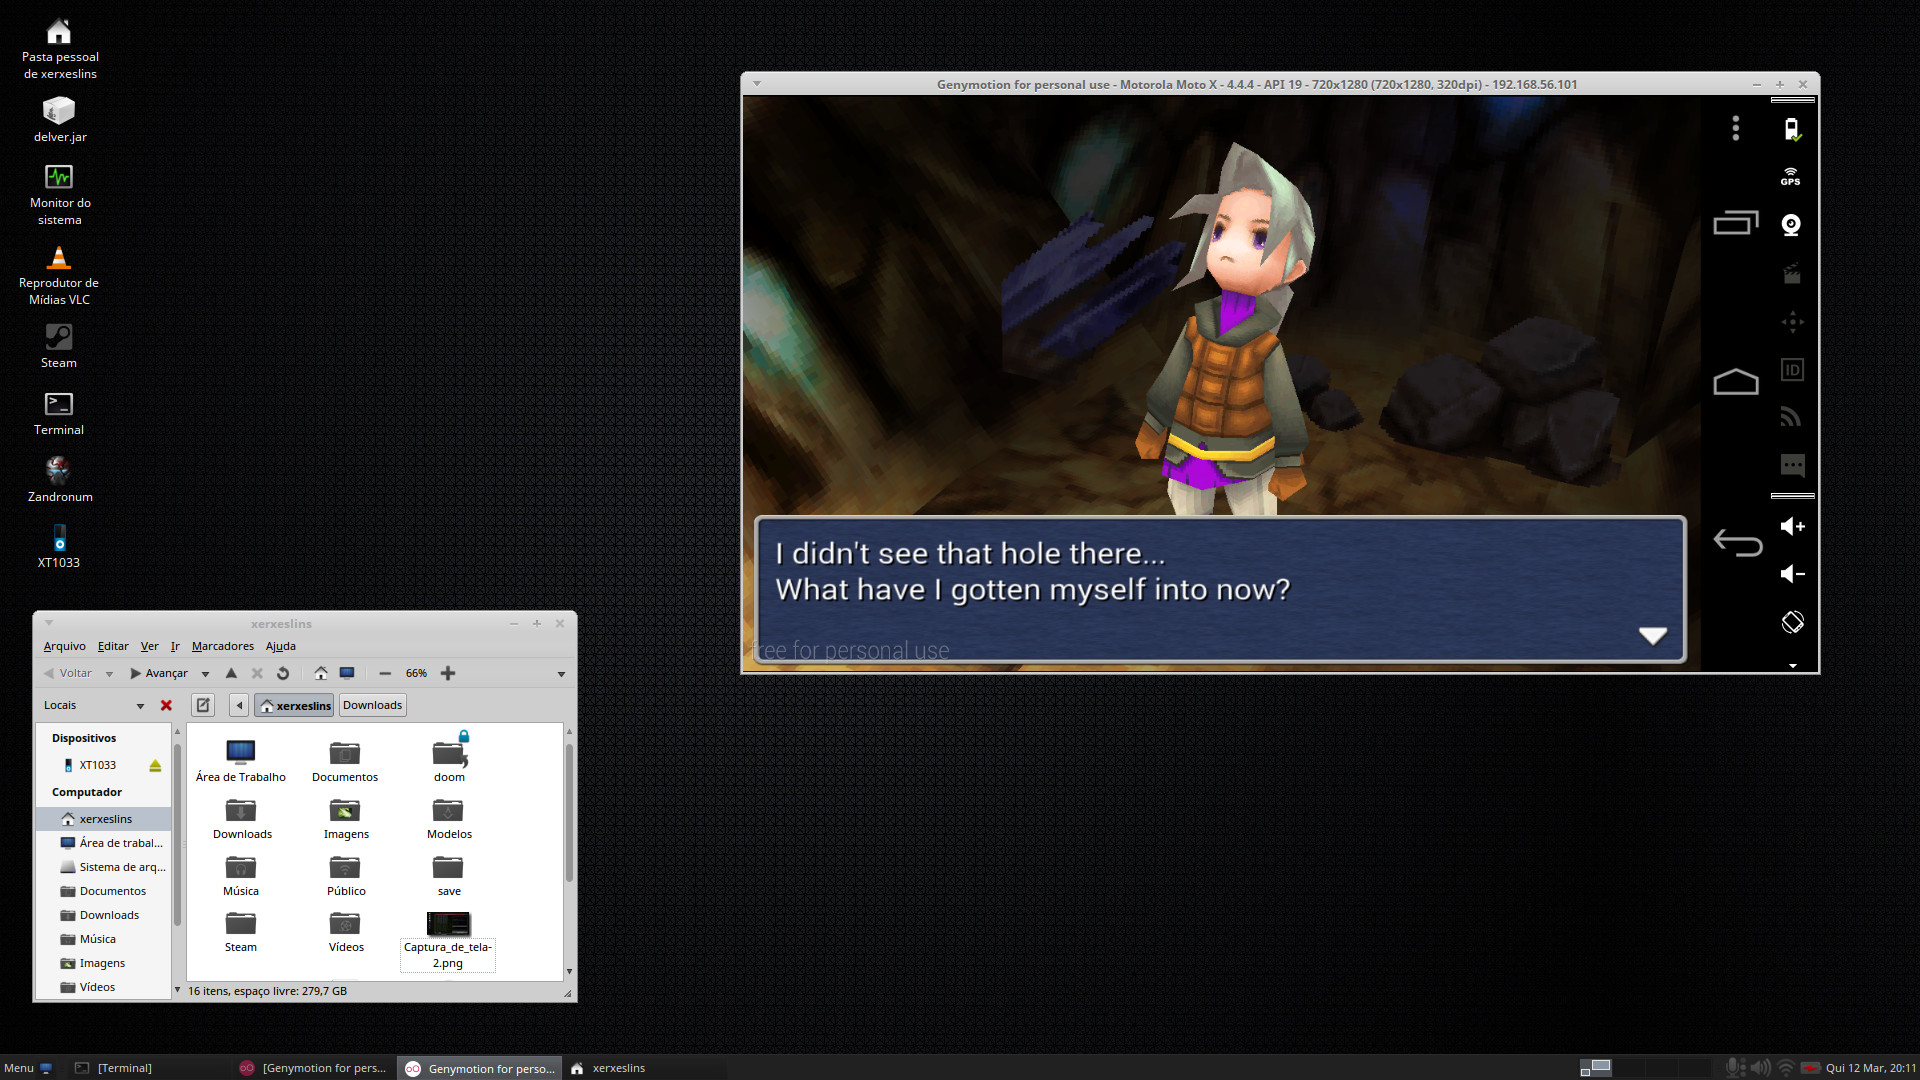Toggle the location text entry mode

[203, 705]
